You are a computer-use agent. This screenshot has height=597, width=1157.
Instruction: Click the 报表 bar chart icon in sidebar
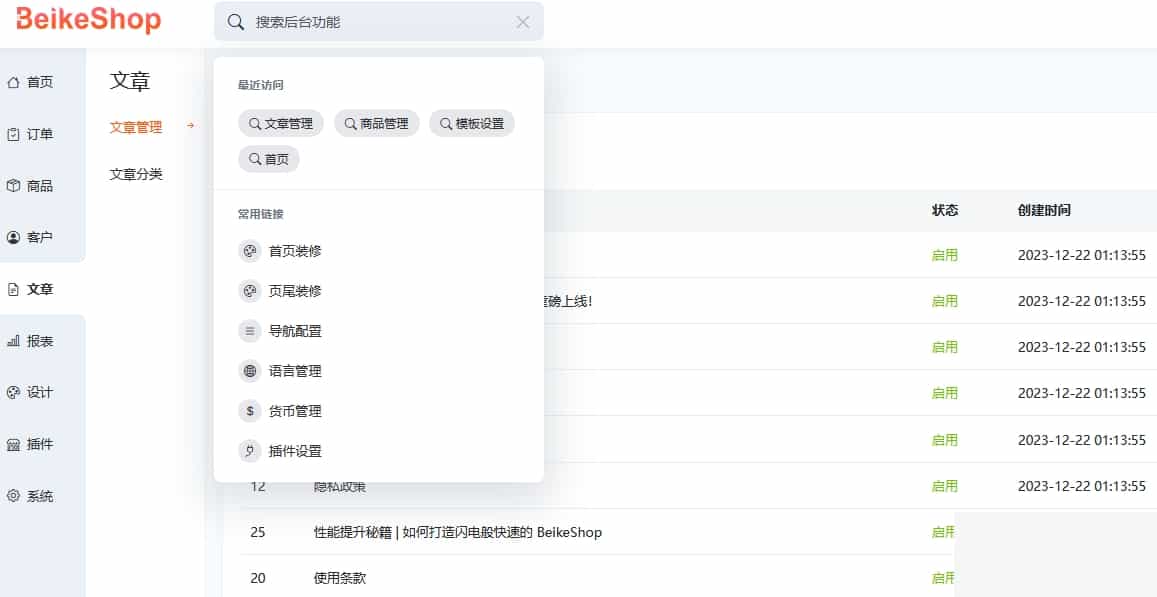click(x=13, y=341)
